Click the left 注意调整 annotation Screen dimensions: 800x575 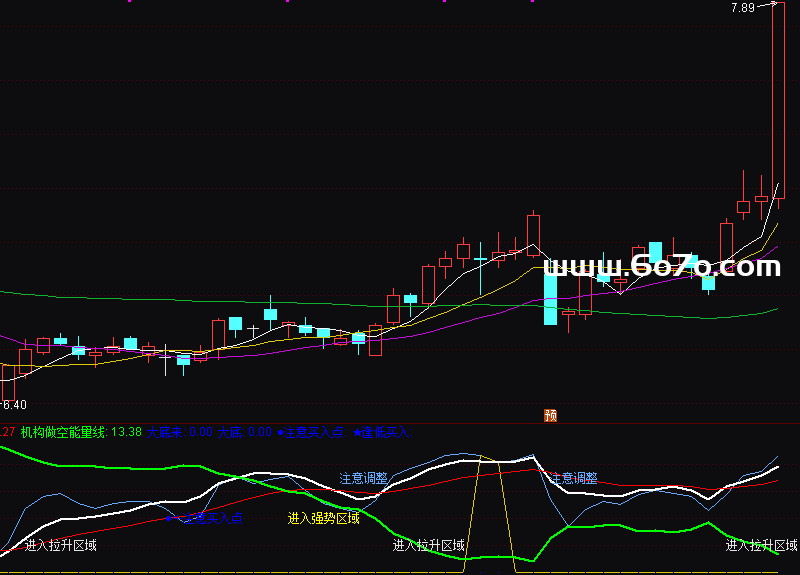(x=364, y=478)
